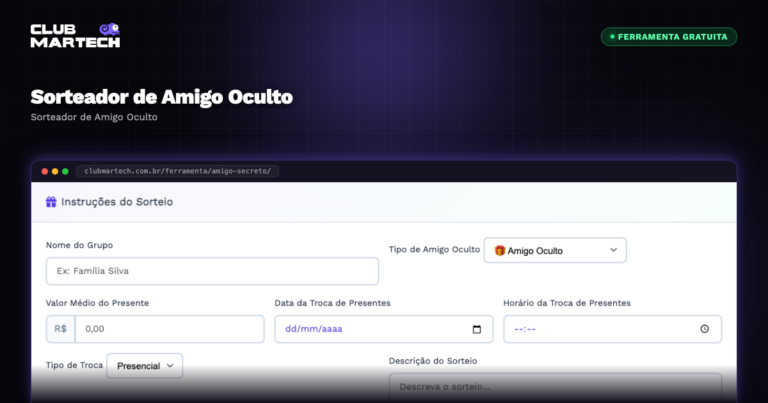This screenshot has height=403, width=768.
Task: Open the Tipo de Amigo Oculto dropdown
Action: click(x=555, y=250)
